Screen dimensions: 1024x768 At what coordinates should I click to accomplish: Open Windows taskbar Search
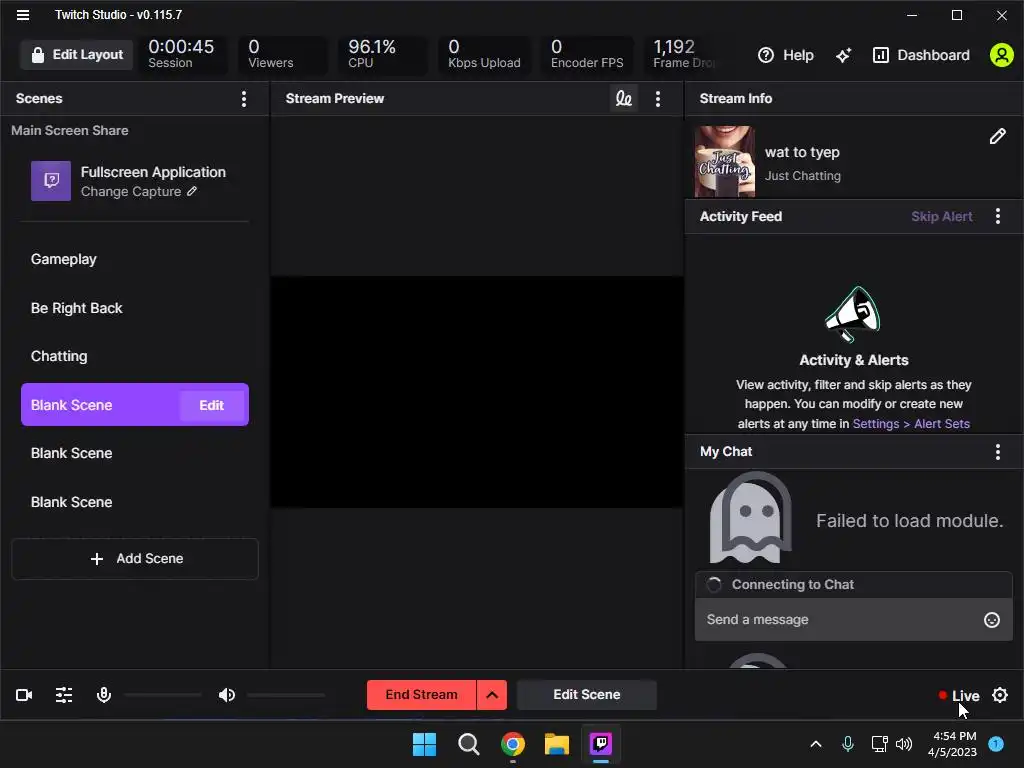coord(468,744)
